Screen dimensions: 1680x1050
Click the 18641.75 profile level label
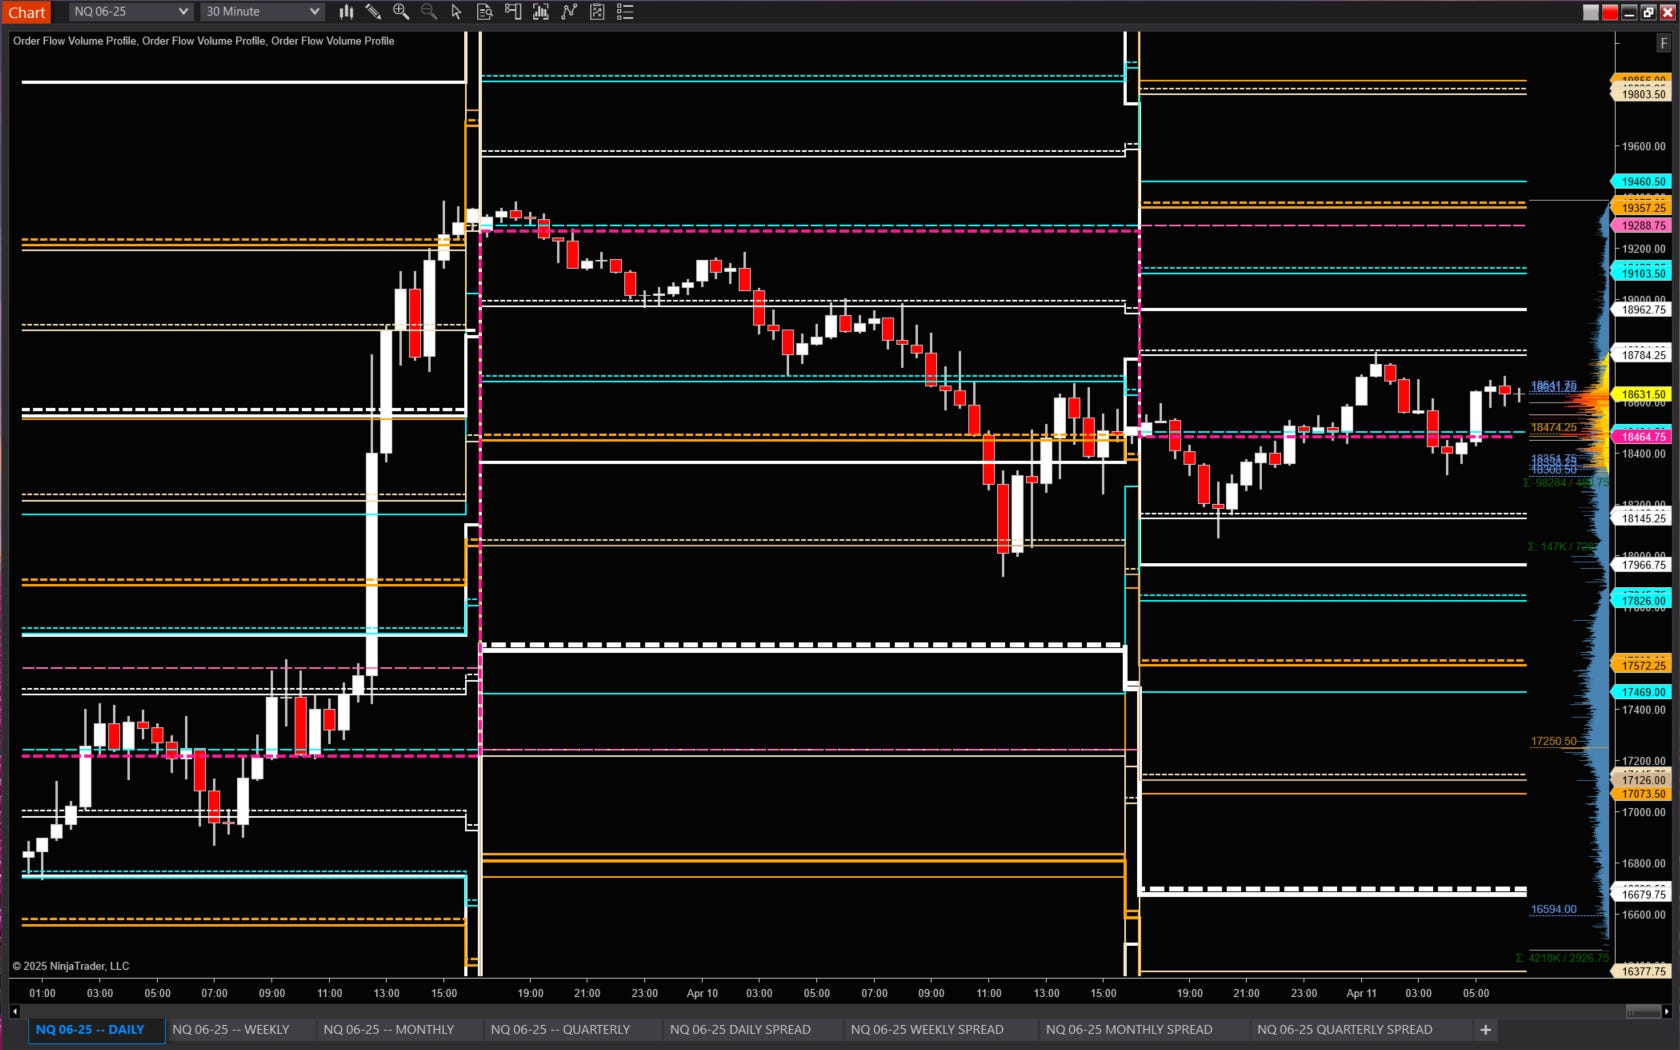click(1553, 386)
